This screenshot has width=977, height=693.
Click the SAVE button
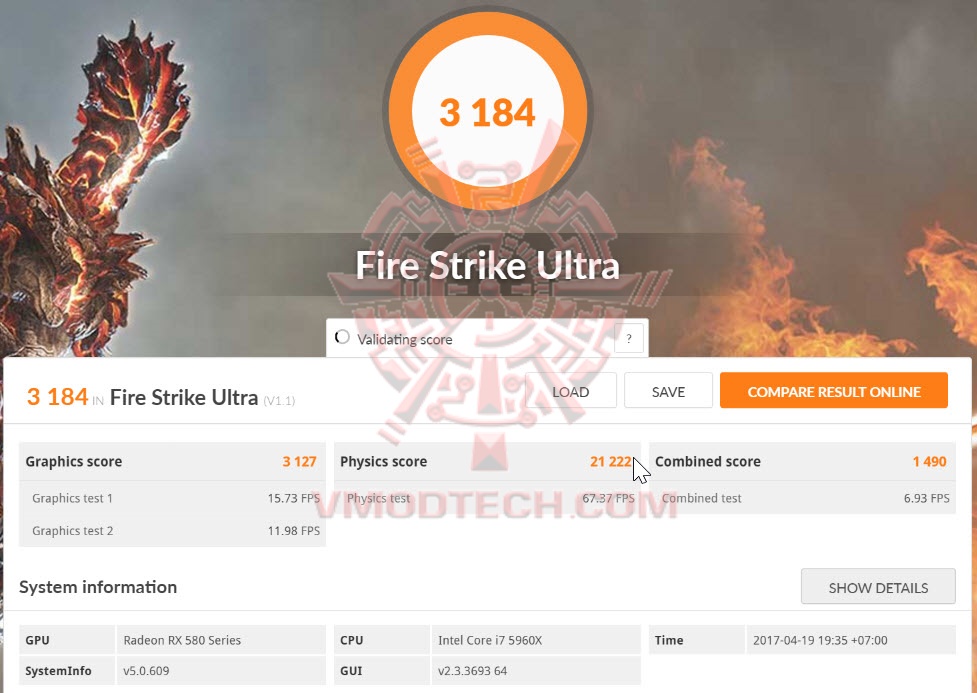(x=669, y=391)
